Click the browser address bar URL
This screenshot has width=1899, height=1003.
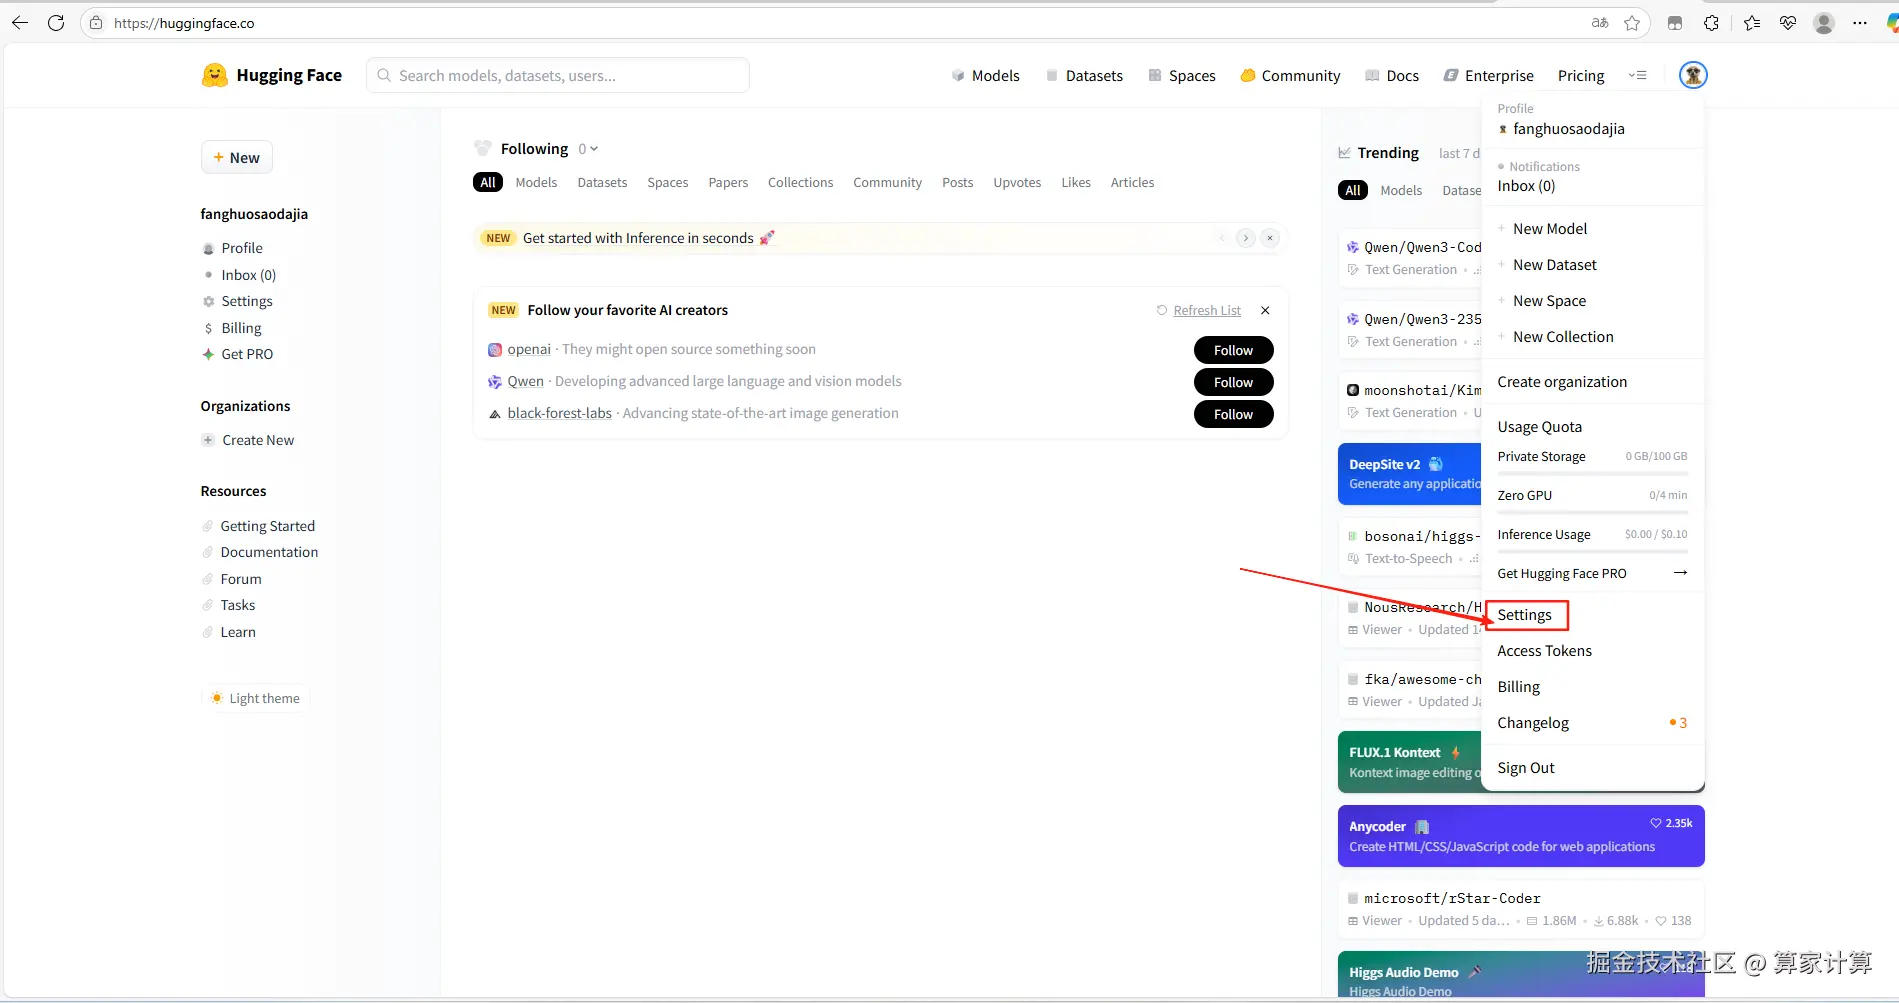(184, 23)
